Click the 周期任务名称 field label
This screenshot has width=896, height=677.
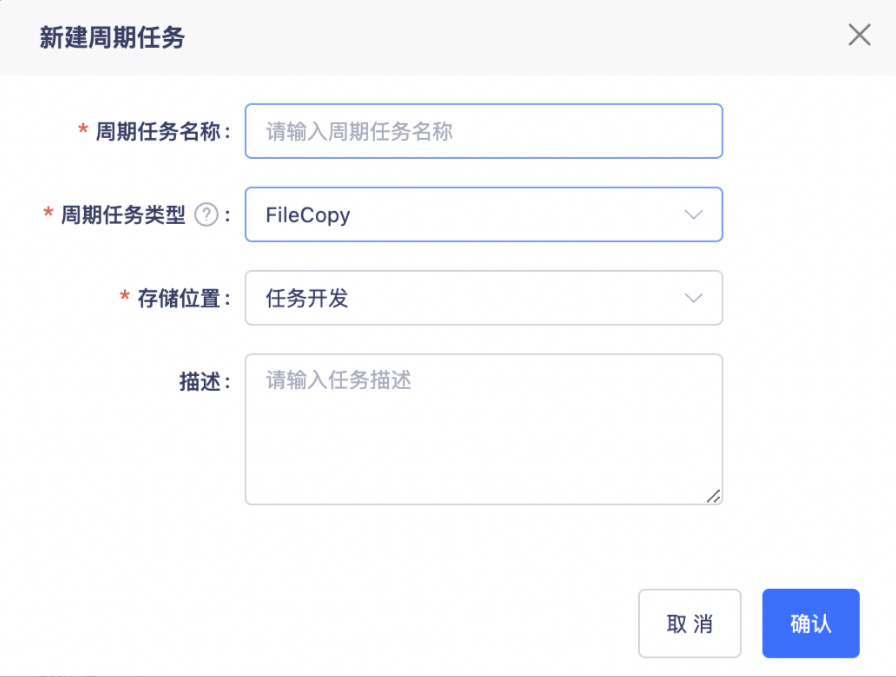pos(158,132)
